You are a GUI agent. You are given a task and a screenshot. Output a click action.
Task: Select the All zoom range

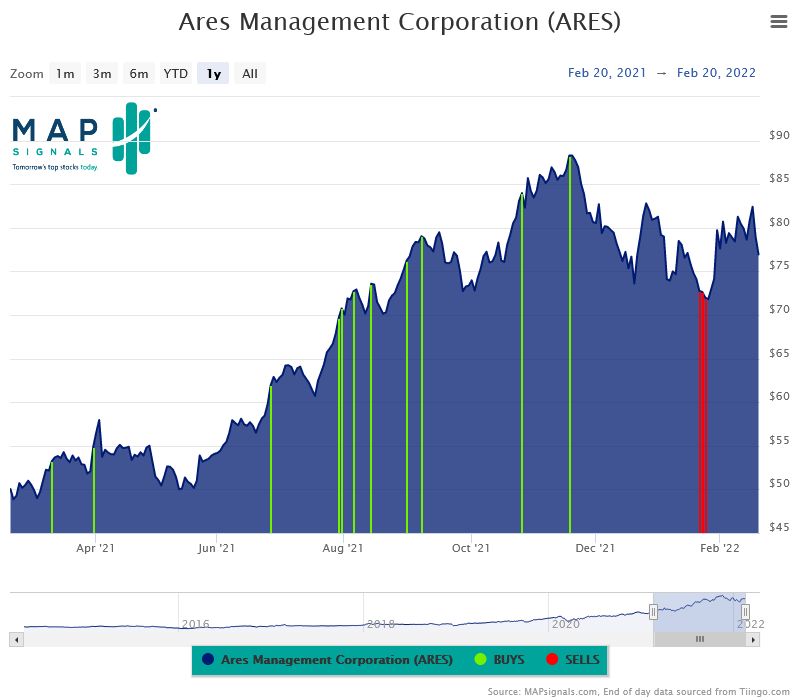(249, 73)
